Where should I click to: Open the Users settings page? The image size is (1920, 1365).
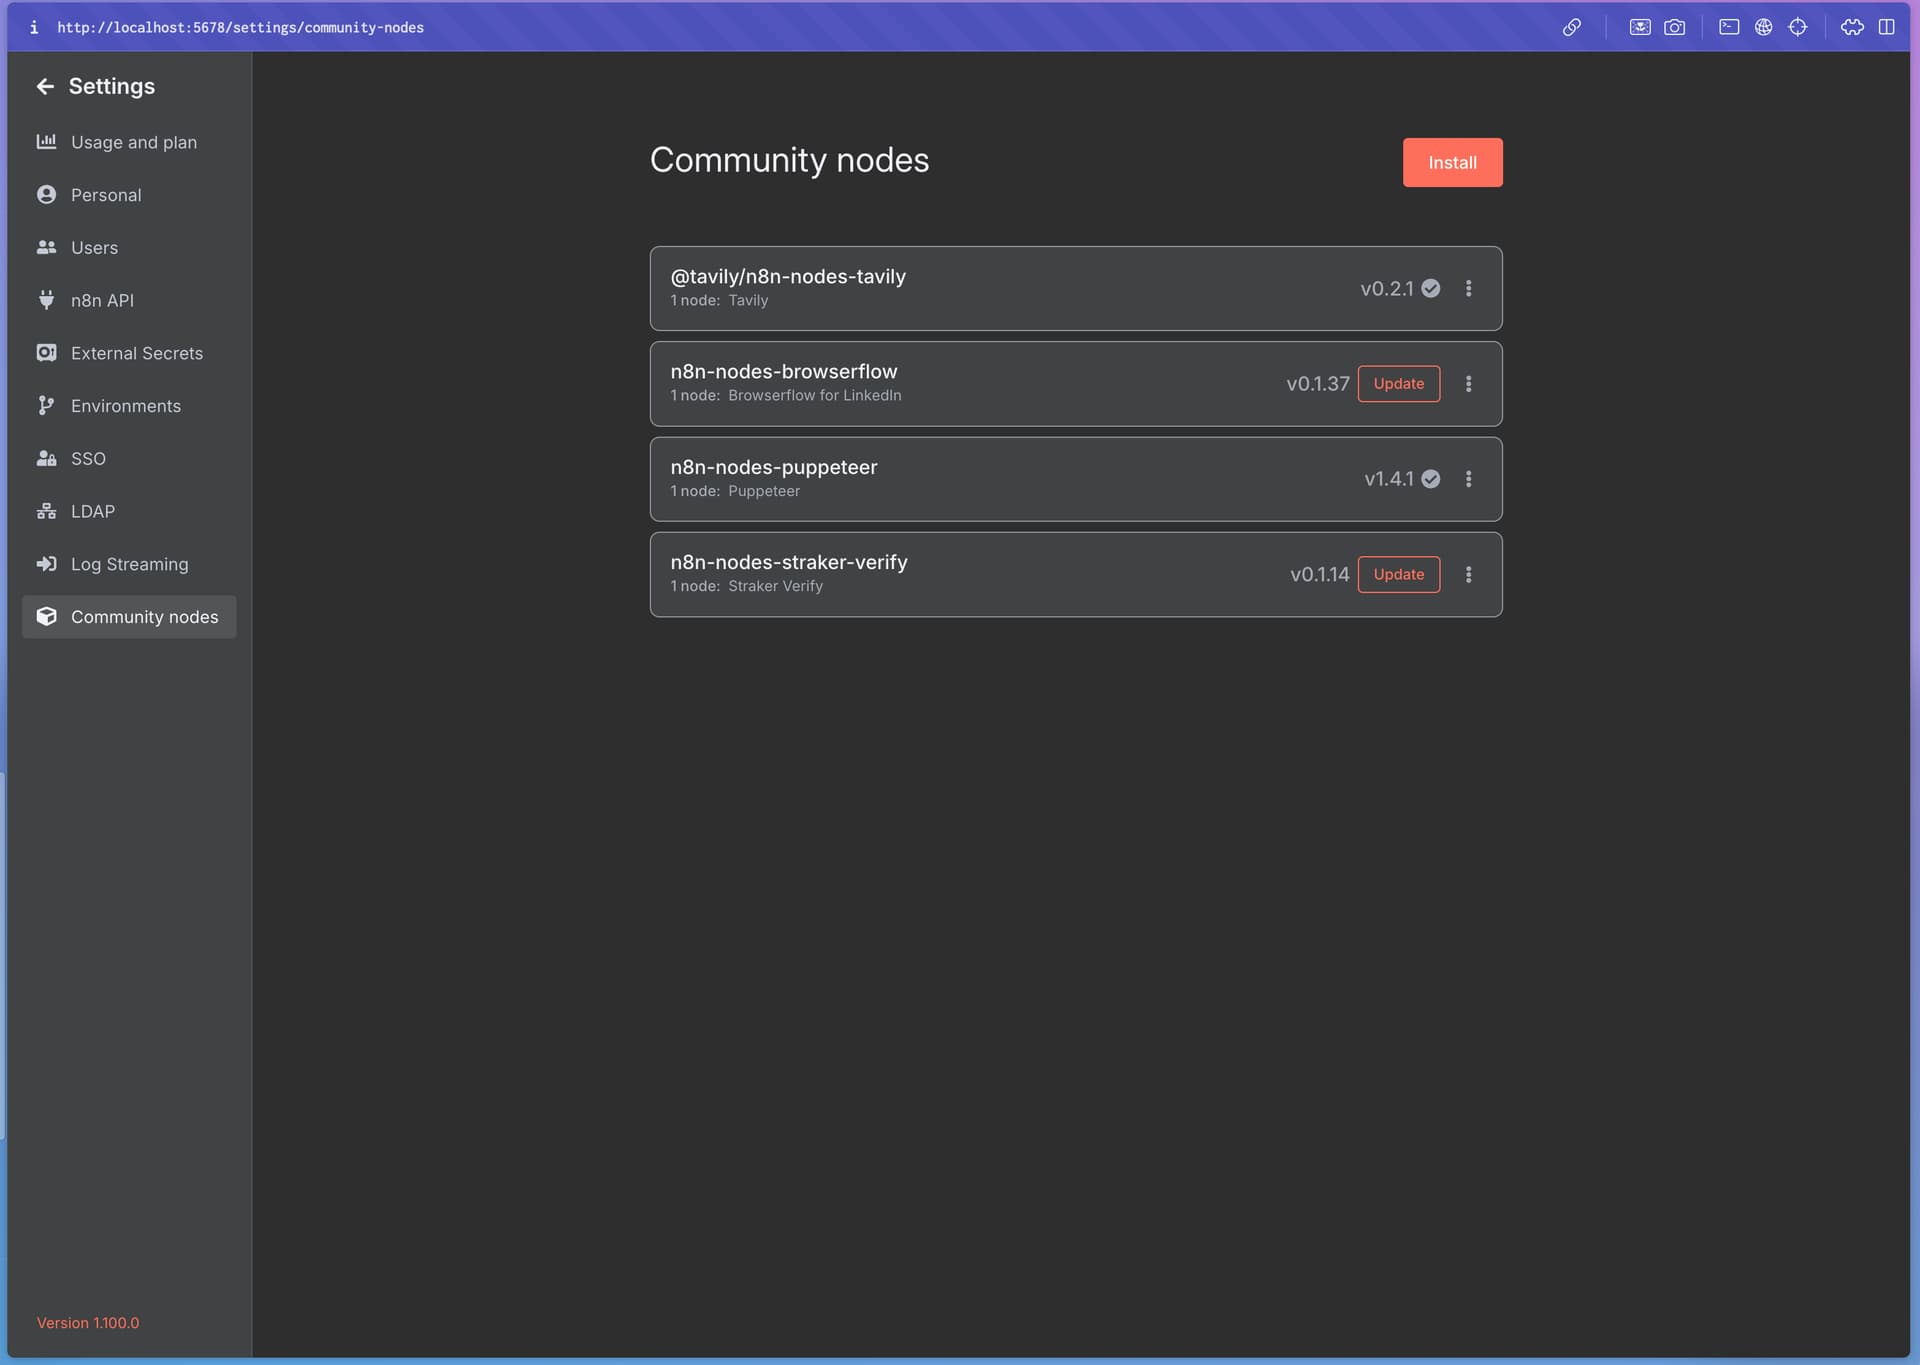[x=129, y=247]
